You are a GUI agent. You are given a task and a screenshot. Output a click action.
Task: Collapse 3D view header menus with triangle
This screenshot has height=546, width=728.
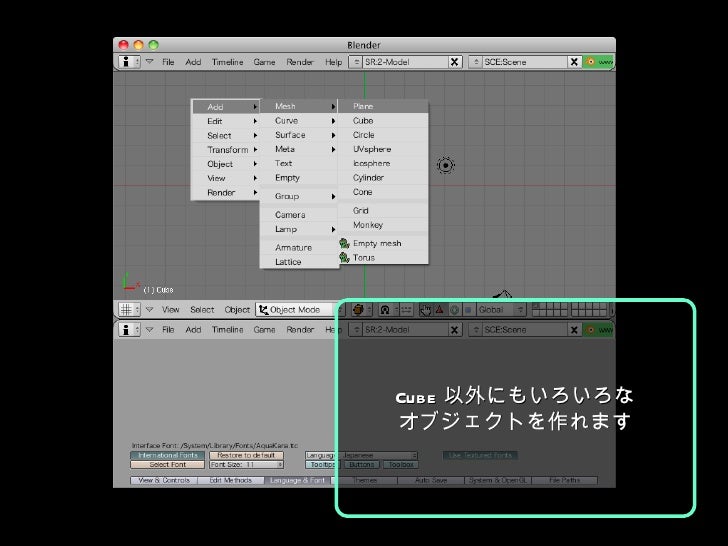coord(150,309)
